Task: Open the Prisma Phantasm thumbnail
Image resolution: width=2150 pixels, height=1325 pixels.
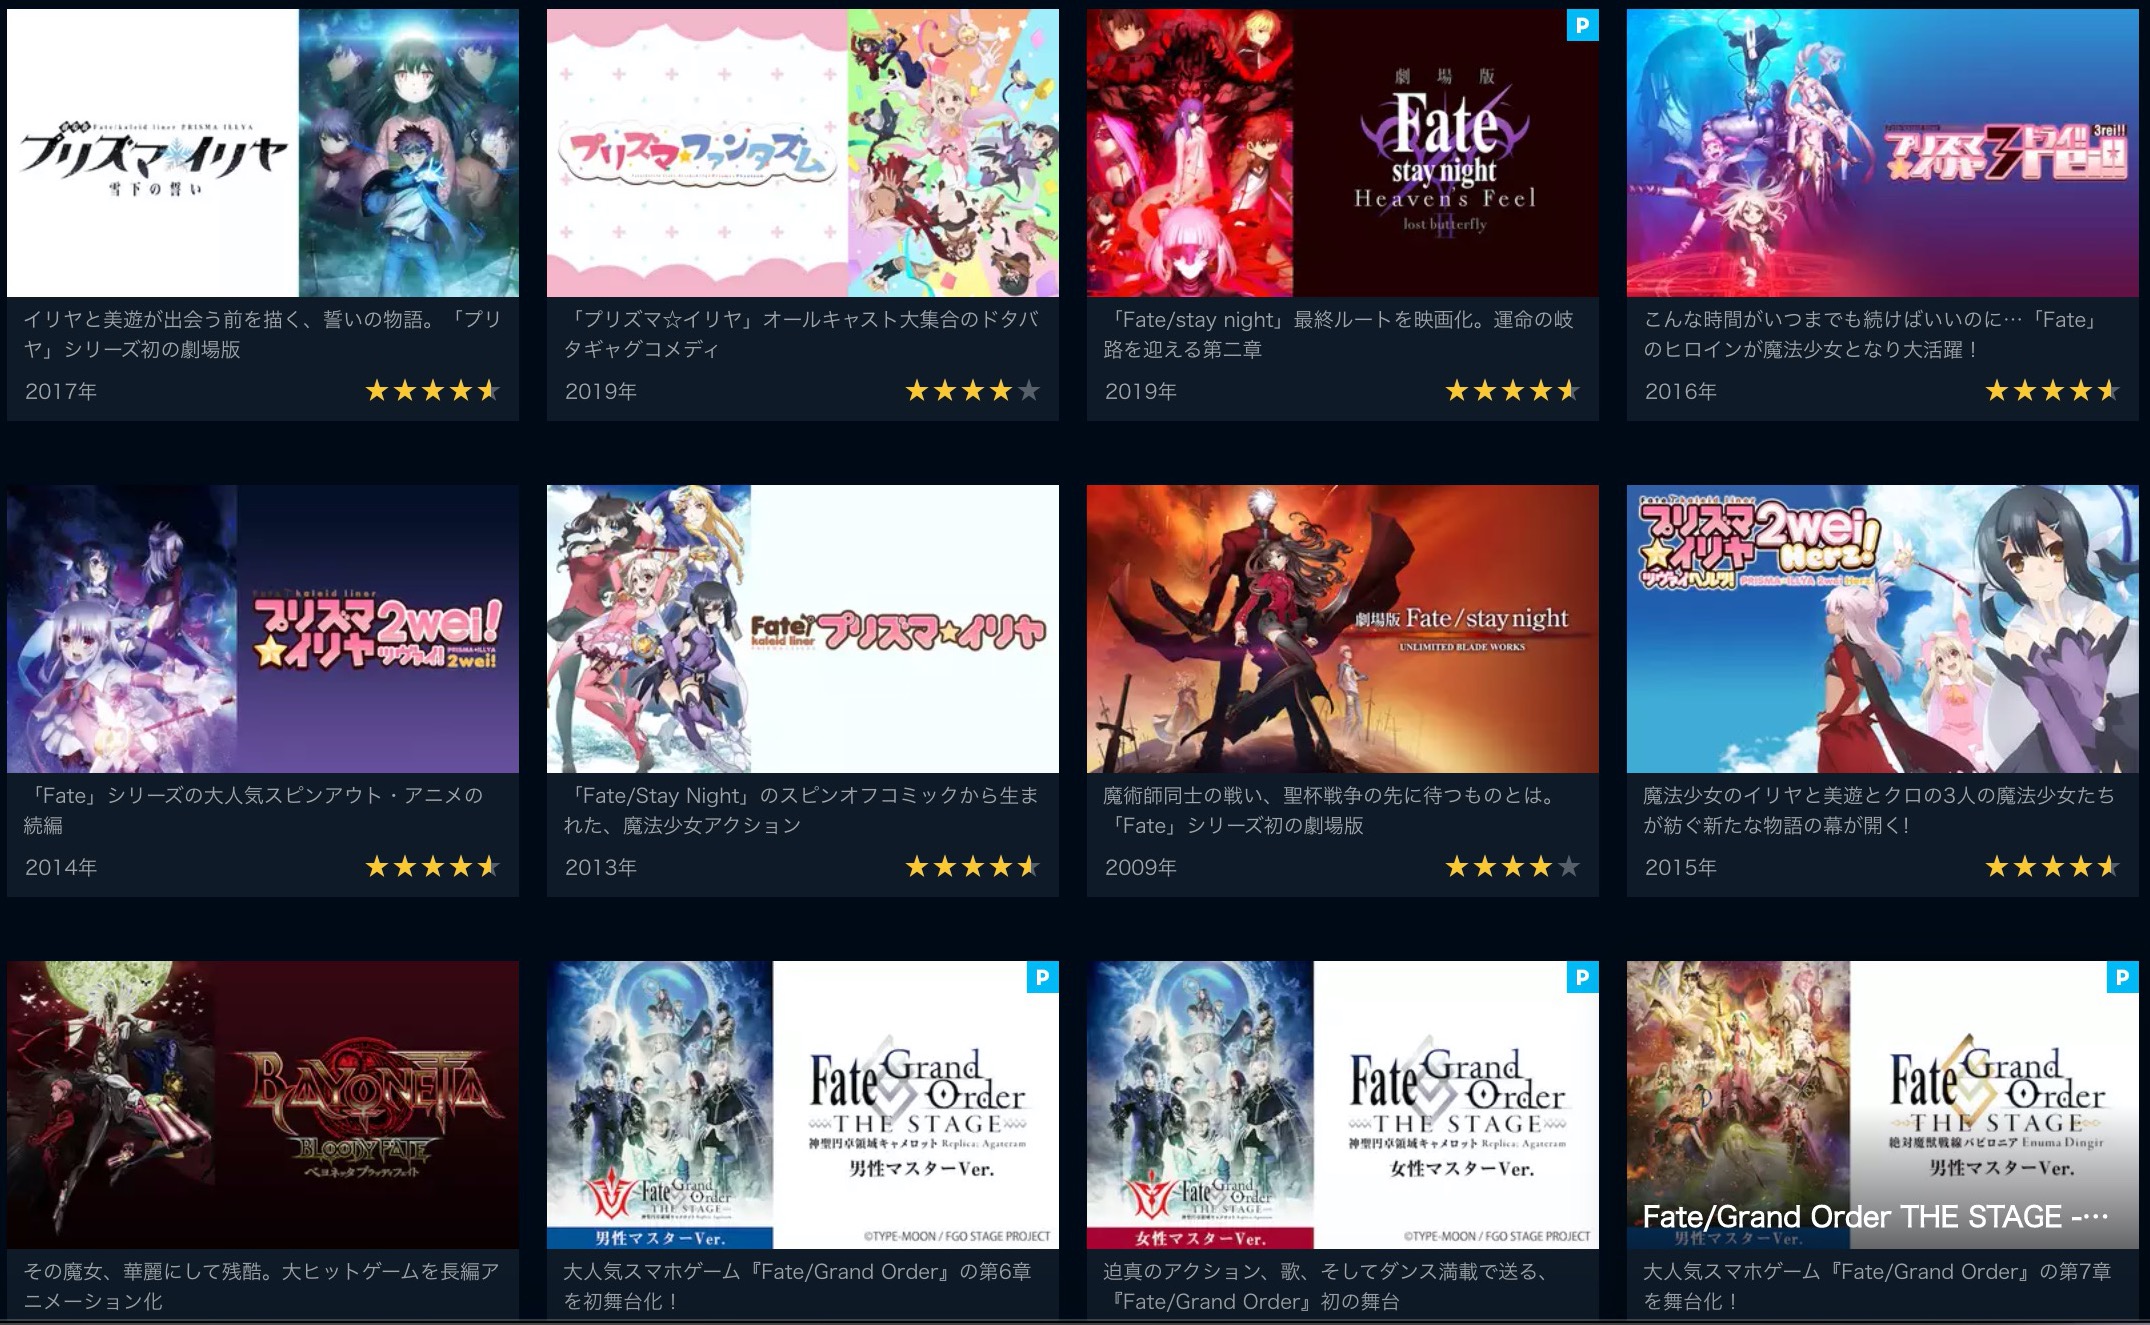Action: tap(803, 153)
